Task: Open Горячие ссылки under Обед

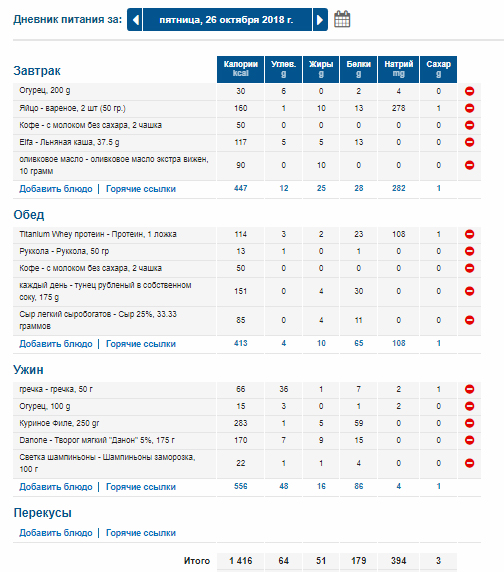Action: click(x=141, y=344)
